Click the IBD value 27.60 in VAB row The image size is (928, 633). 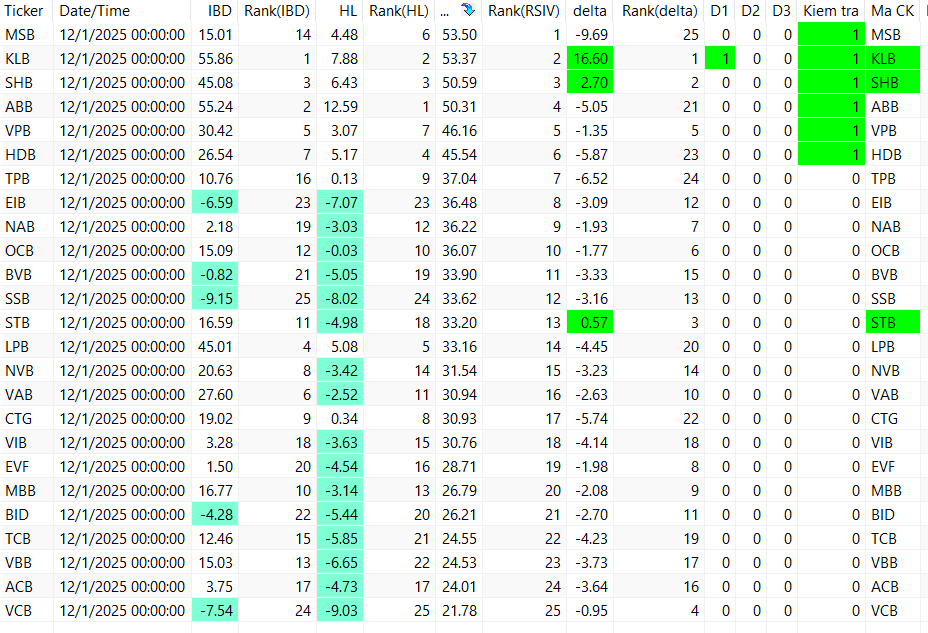pyautogui.click(x=215, y=395)
